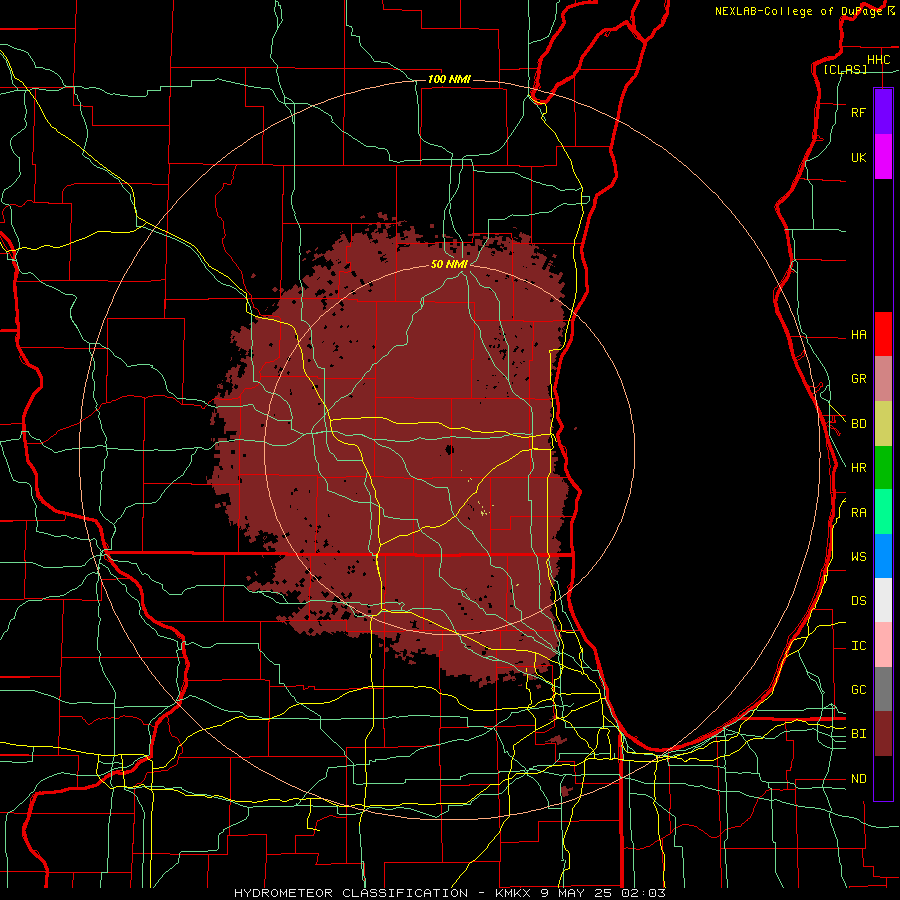900x900 pixels.
Task: Click the 50 NMI range ring label
Action: pos(449,264)
